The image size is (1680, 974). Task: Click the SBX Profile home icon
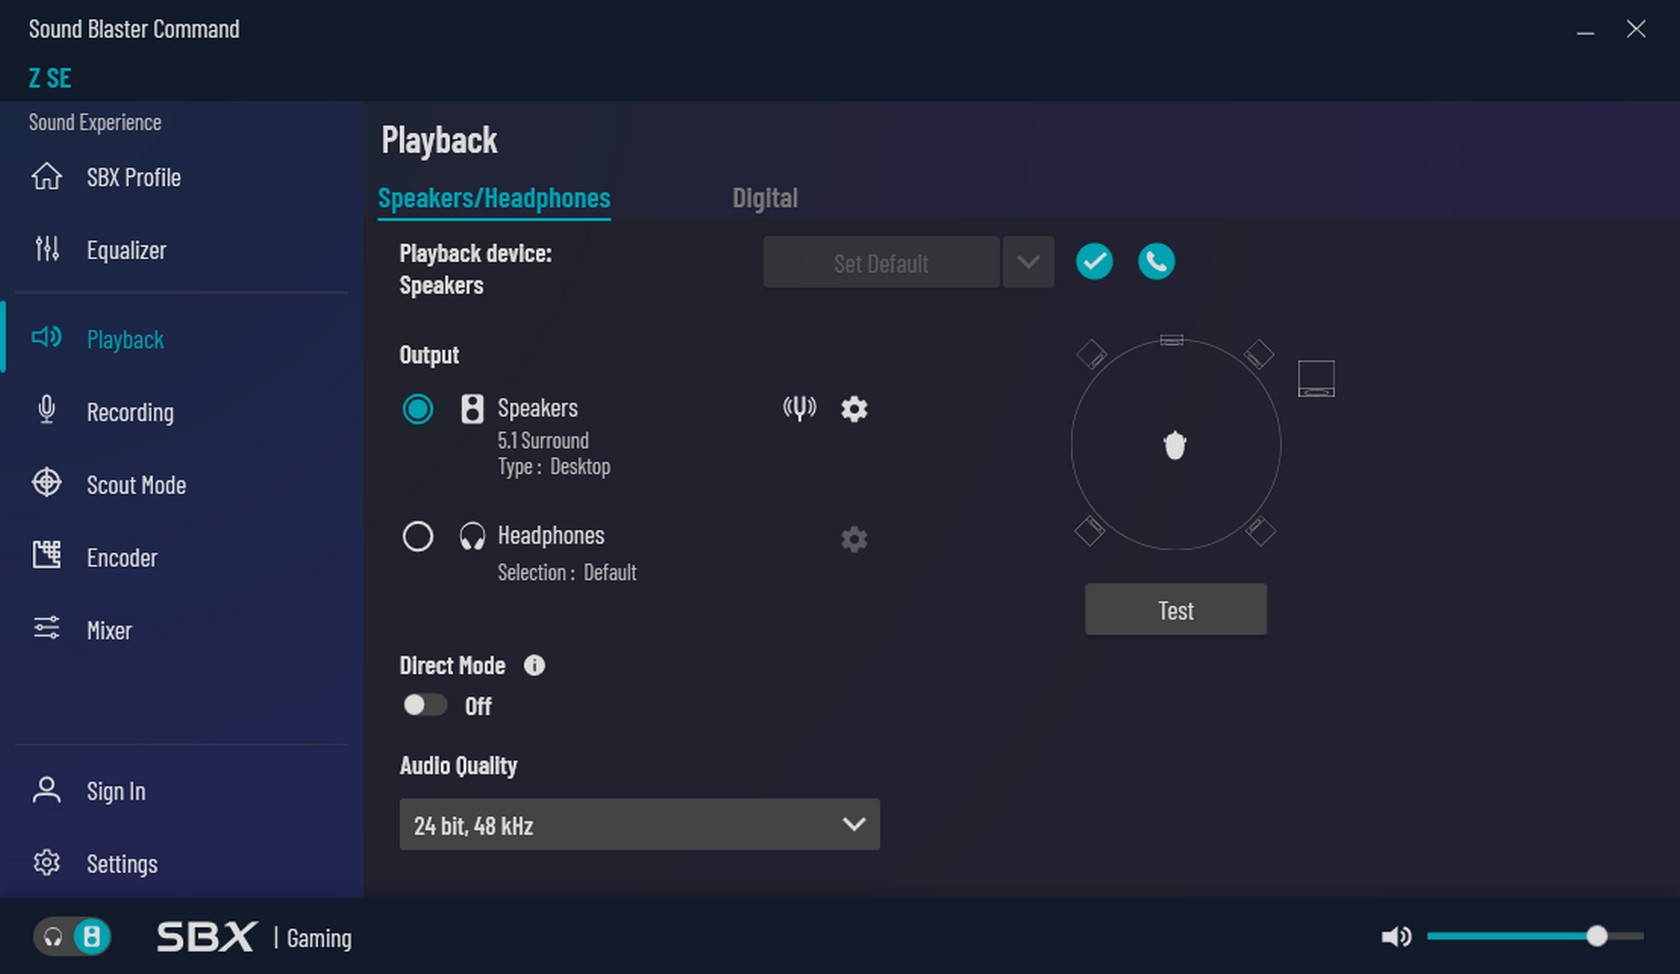point(46,176)
